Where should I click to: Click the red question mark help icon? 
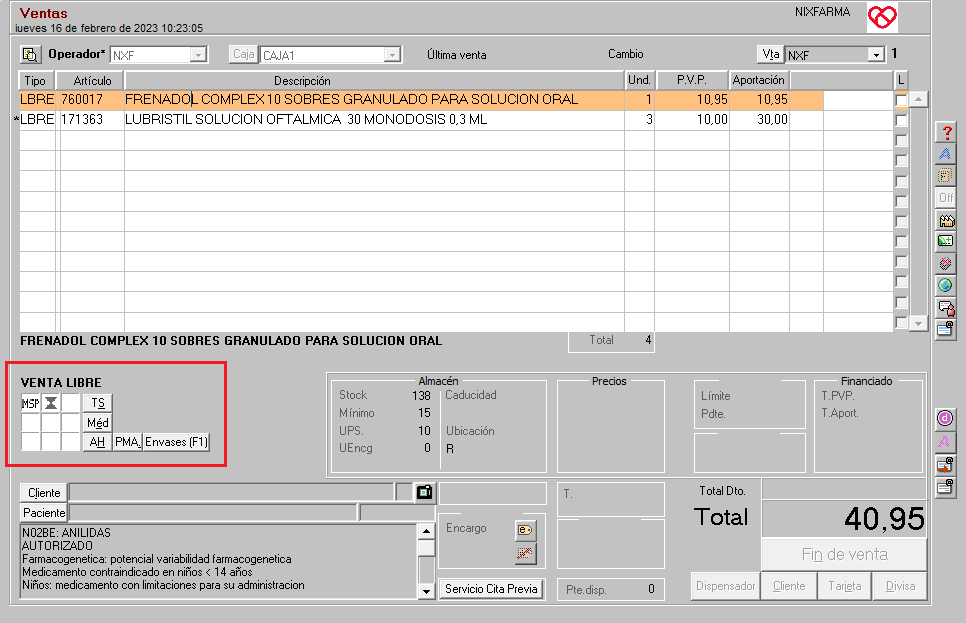click(946, 132)
